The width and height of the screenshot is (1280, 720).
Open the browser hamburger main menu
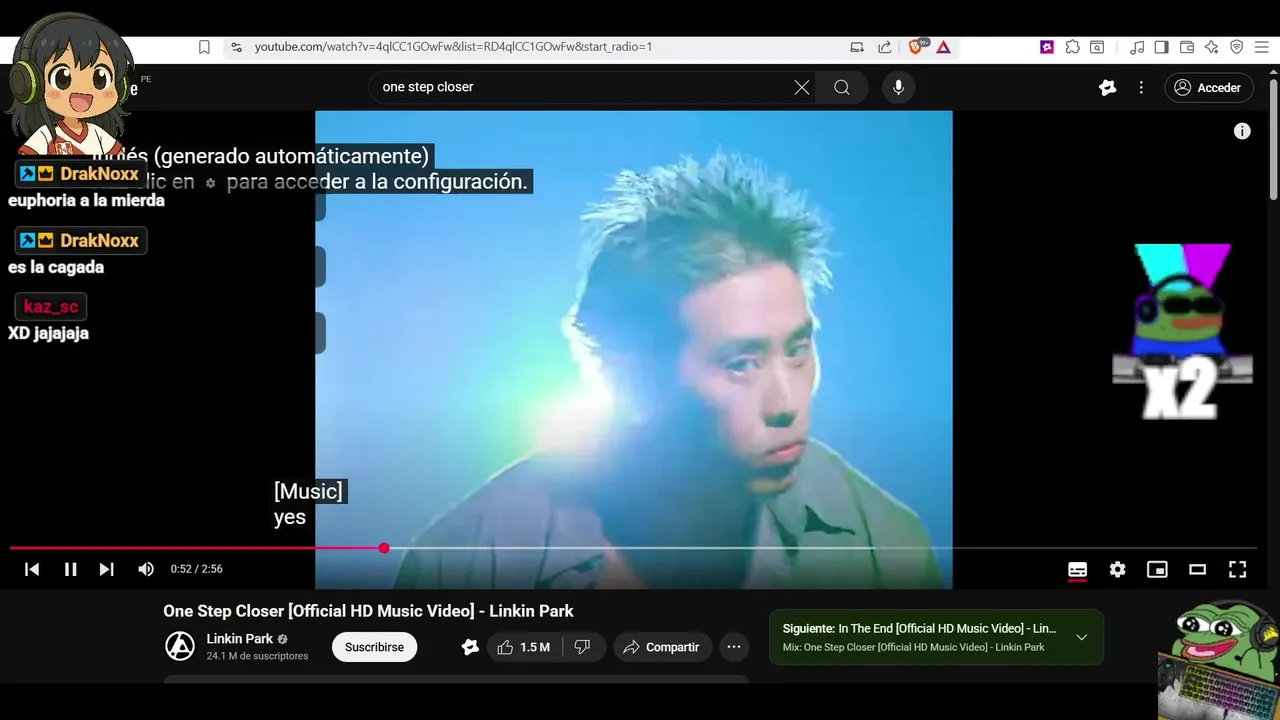1261,47
